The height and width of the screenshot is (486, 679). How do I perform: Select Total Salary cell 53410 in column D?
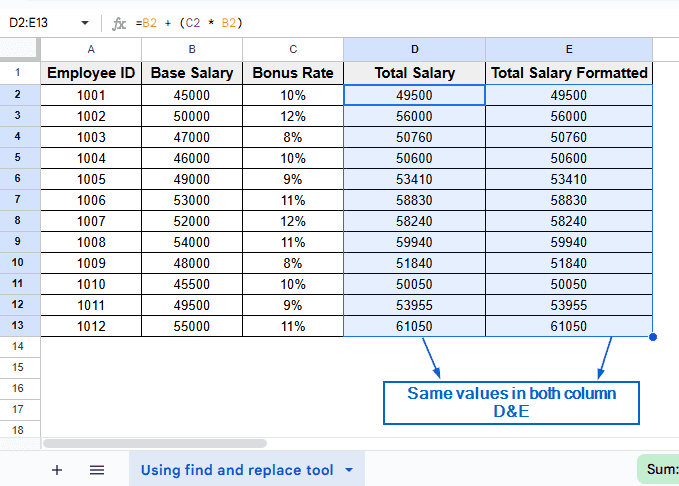click(x=415, y=179)
